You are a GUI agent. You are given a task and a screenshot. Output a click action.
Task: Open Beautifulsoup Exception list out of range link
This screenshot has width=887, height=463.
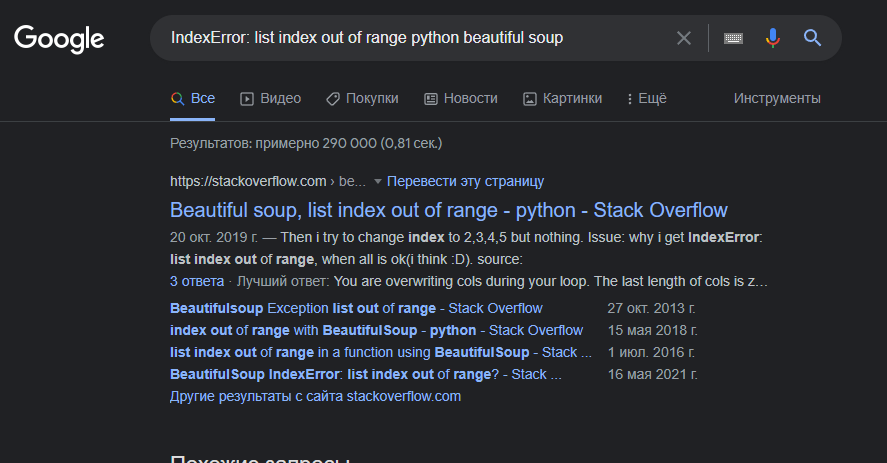[x=356, y=308]
